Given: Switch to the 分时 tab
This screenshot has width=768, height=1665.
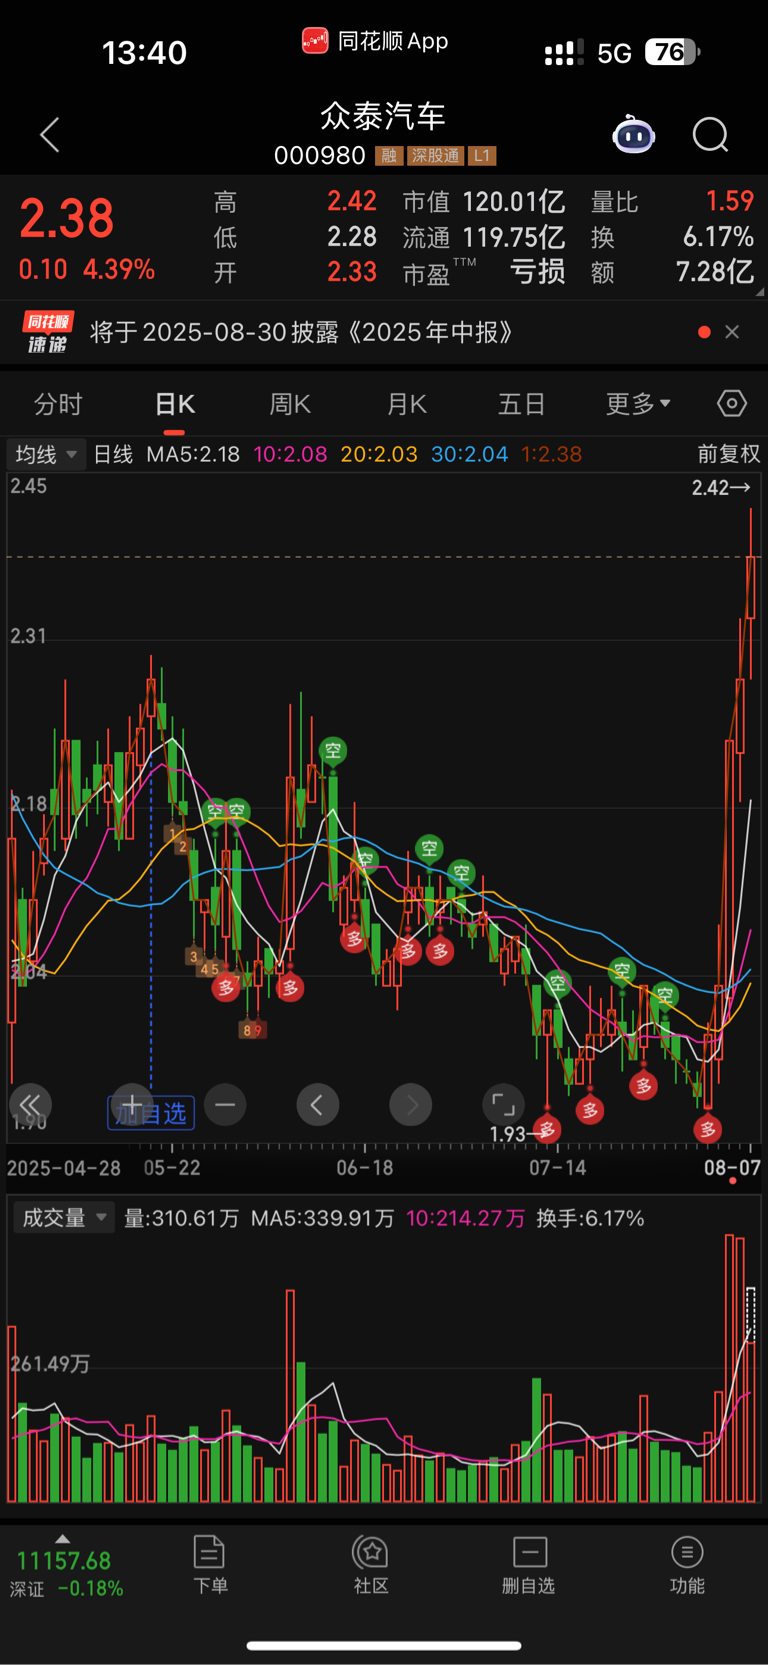Looking at the screenshot, I should (58, 404).
